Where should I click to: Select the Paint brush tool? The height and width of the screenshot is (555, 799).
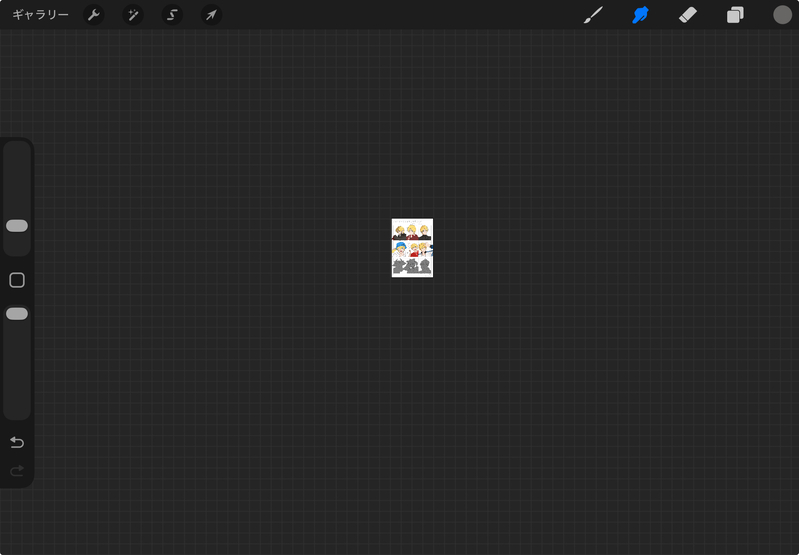point(593,15)
